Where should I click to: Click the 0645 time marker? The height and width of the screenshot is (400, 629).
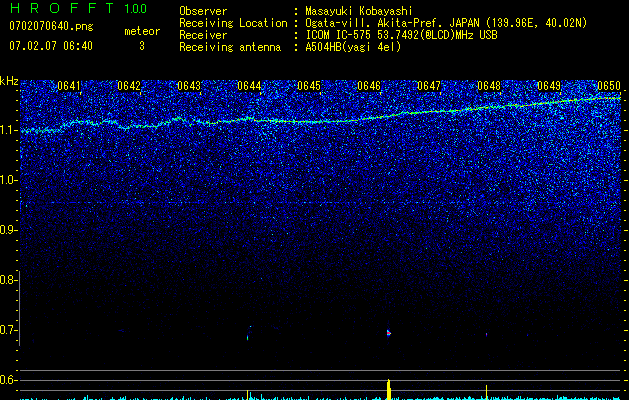309,86
